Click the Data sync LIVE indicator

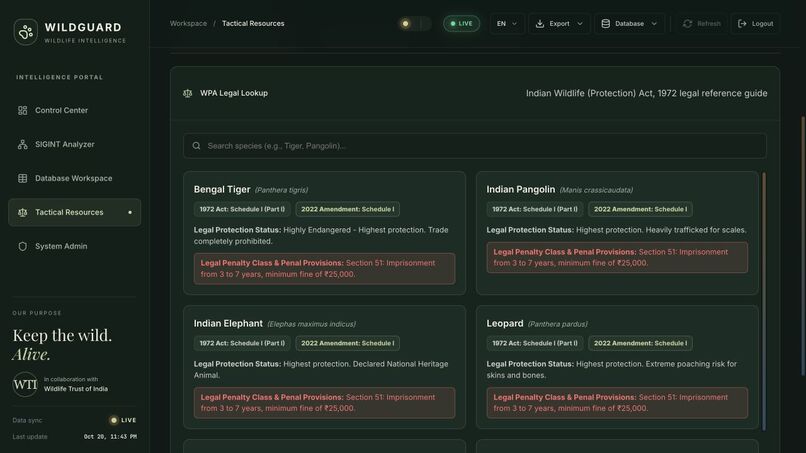coord(123,420)
